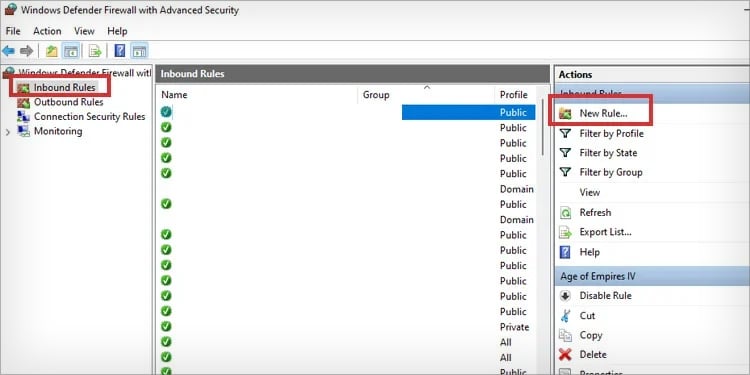Toggle the Show/Hide Console Tree toolbar icon
This screenshot has height=375, width=750.
(x=71, y=51)
